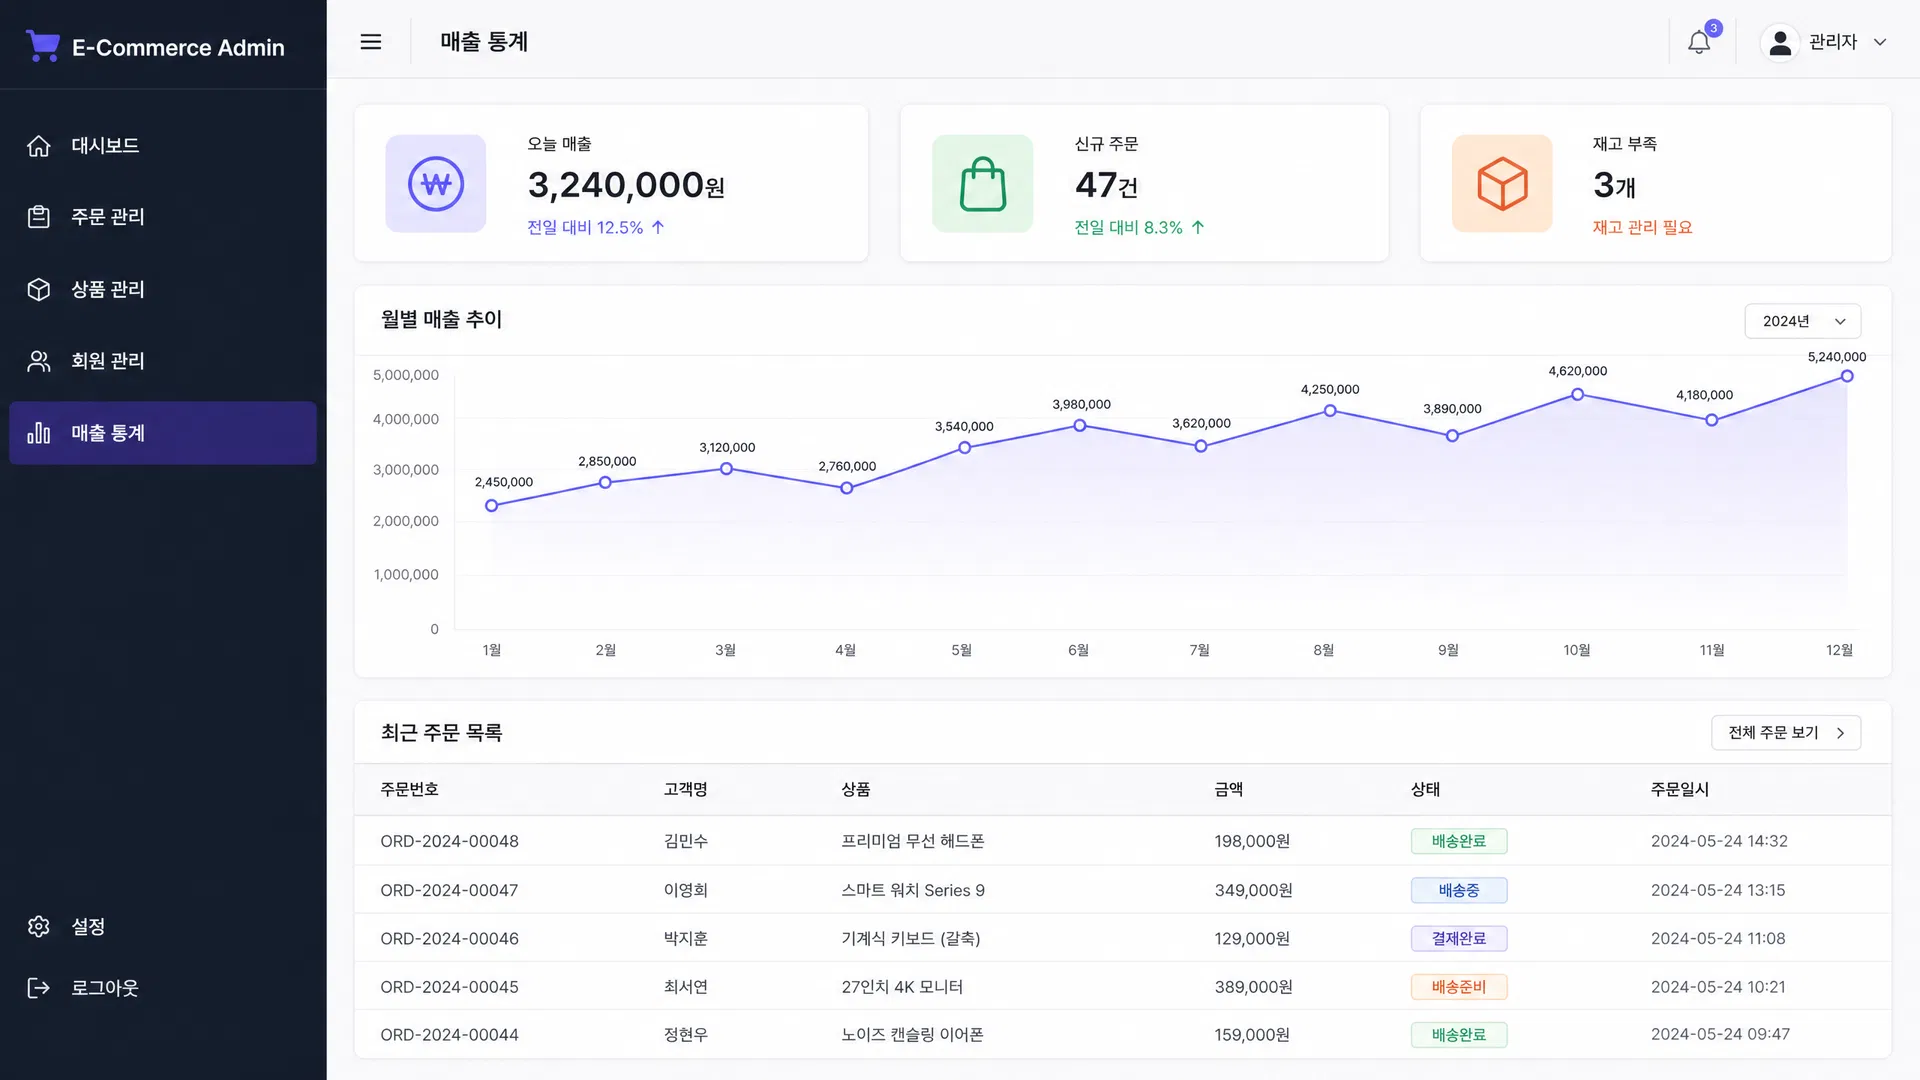Navigate to 회원 관리
This screenshot has width=1920, height=1080.
tap(163, 361)
